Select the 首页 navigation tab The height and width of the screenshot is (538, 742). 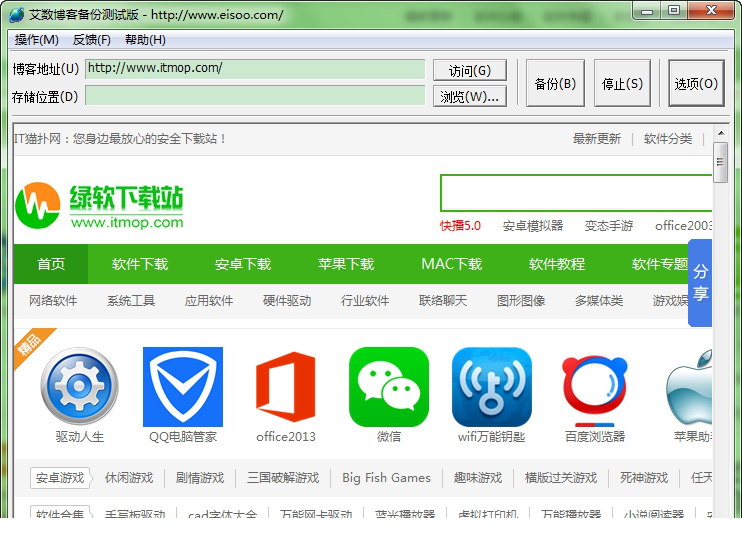click(51, 264)
